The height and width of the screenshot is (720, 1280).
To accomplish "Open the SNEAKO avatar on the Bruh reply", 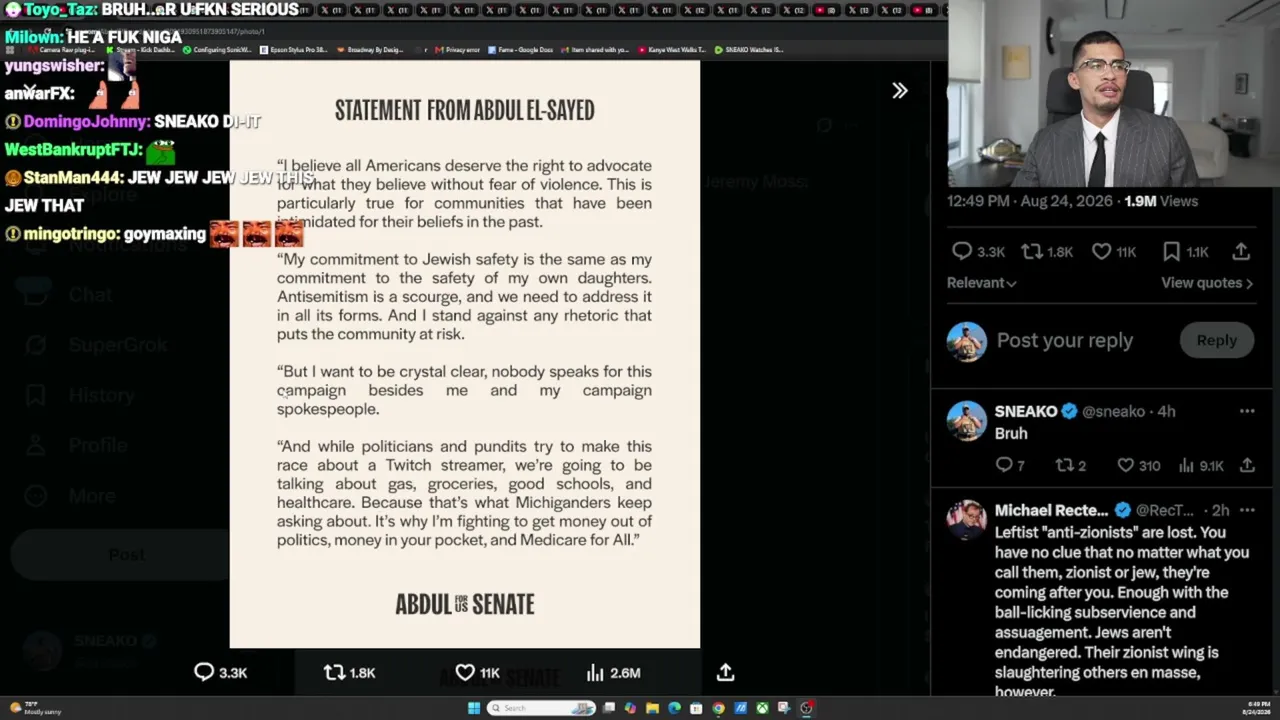I will coord(967,421).
